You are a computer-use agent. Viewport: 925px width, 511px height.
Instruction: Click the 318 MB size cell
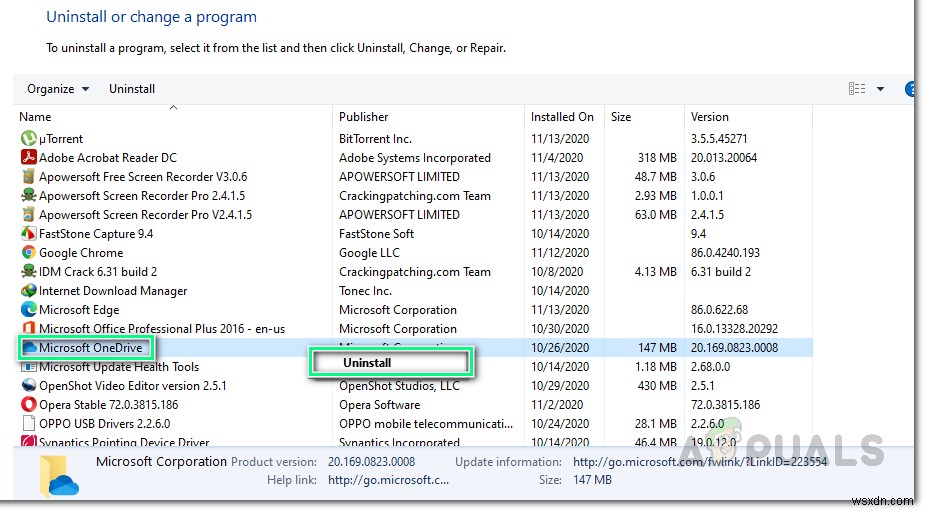[657, 158]
